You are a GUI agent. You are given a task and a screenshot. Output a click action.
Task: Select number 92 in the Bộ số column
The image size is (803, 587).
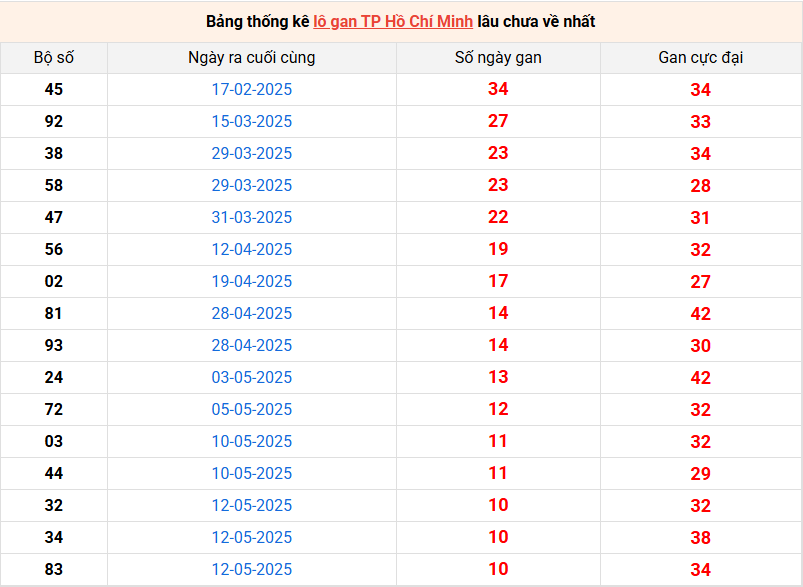click(54, 122)
